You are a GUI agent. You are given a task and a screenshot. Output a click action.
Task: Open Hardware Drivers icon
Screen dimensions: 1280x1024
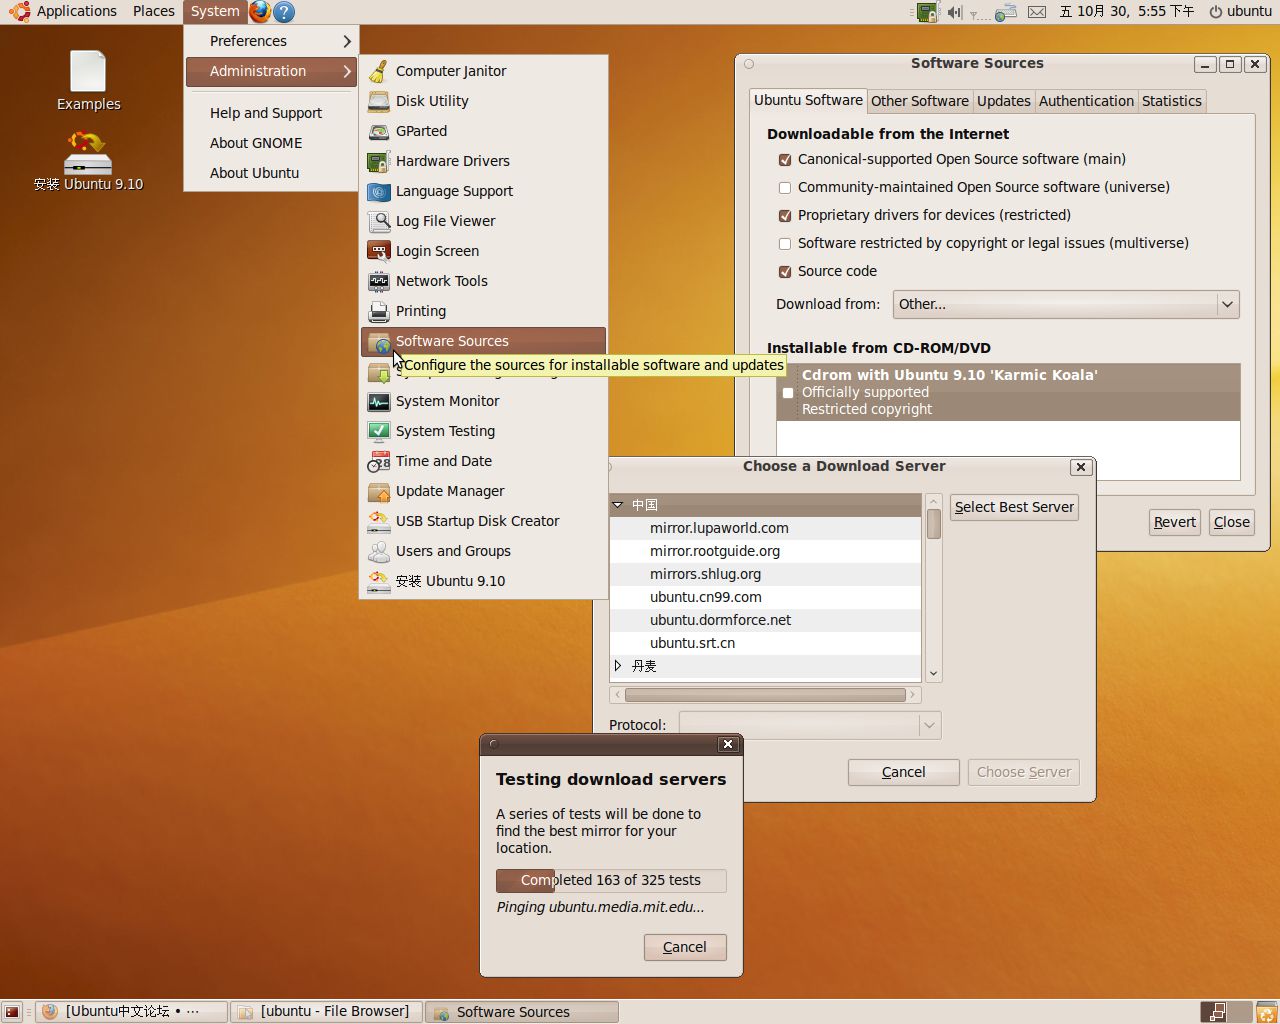point(379,161)
